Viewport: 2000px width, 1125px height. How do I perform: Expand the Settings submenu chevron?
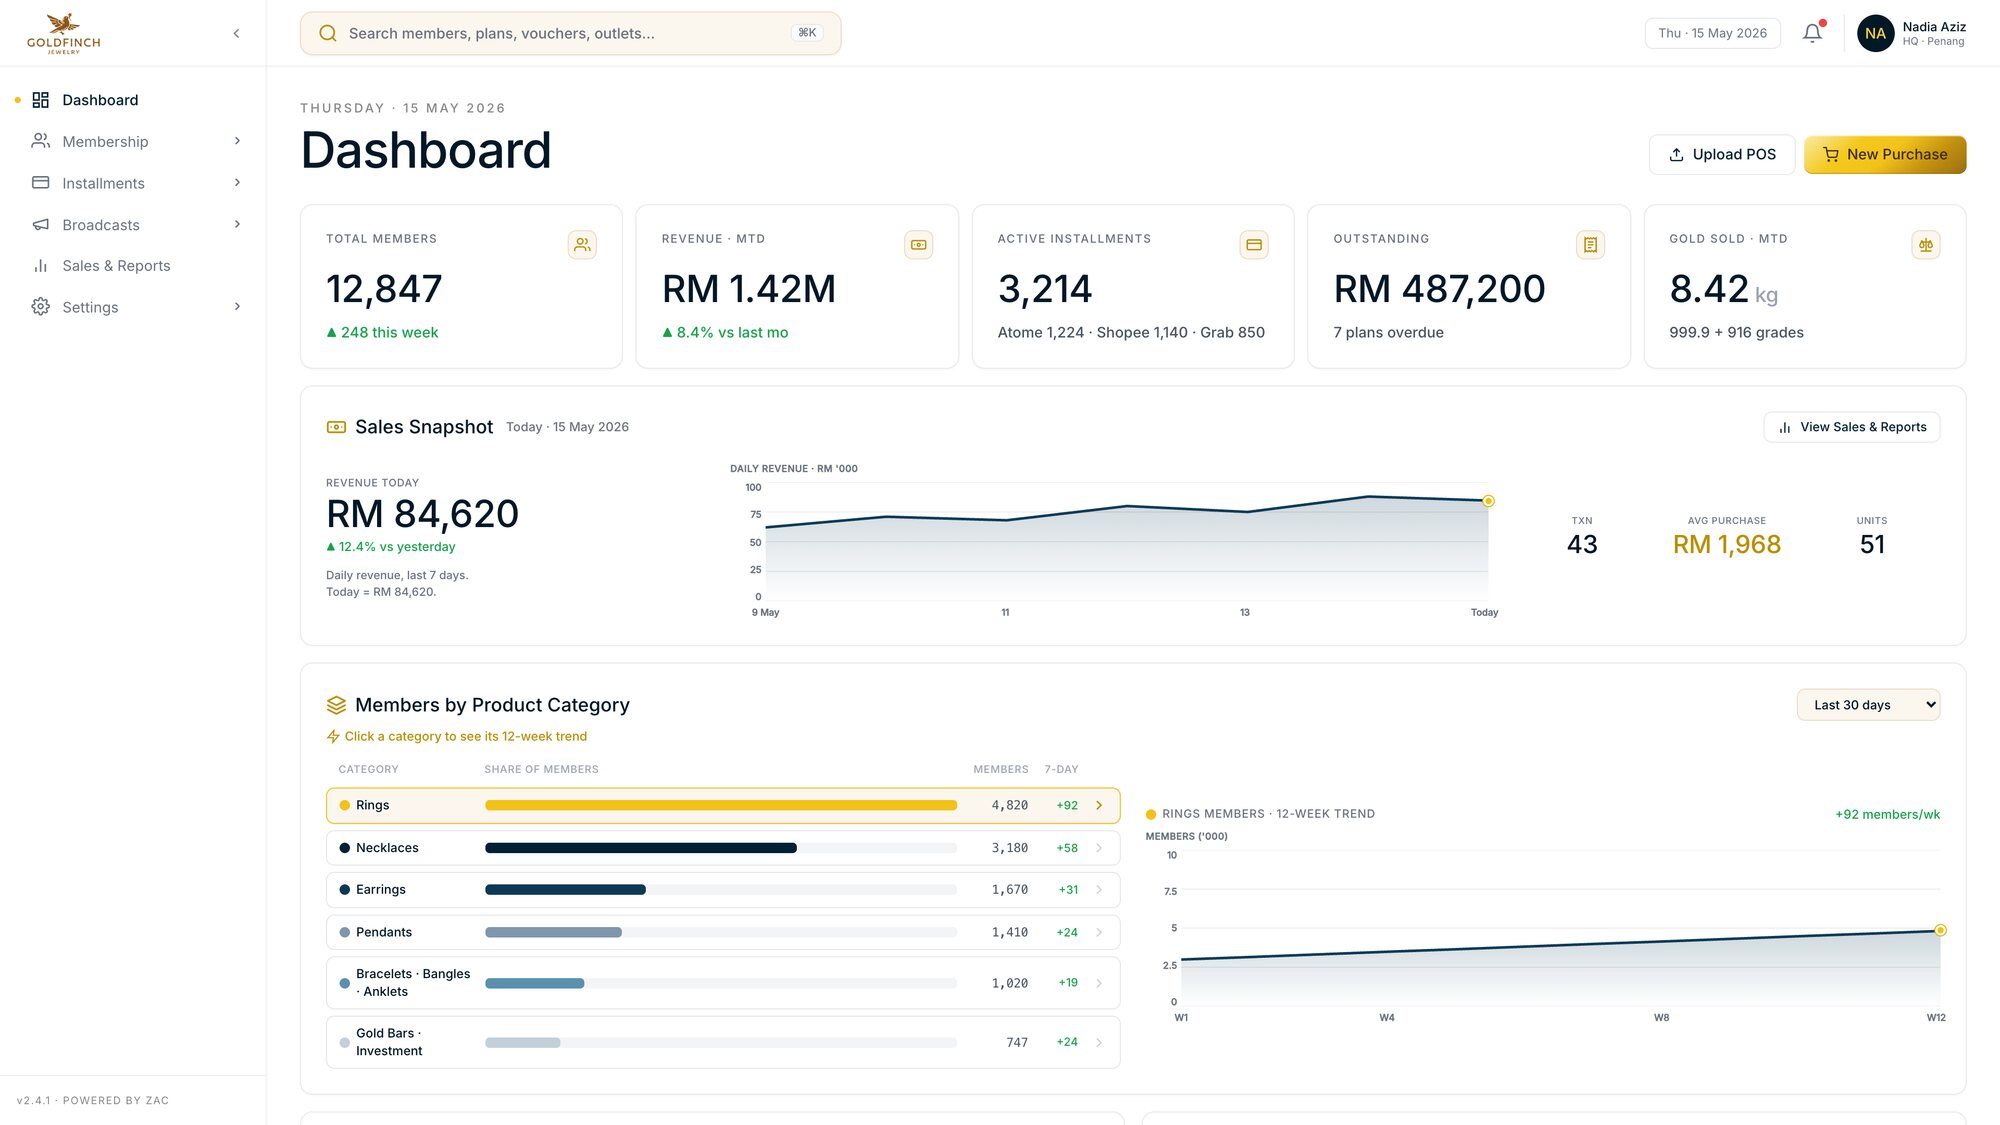pos(237,307)
